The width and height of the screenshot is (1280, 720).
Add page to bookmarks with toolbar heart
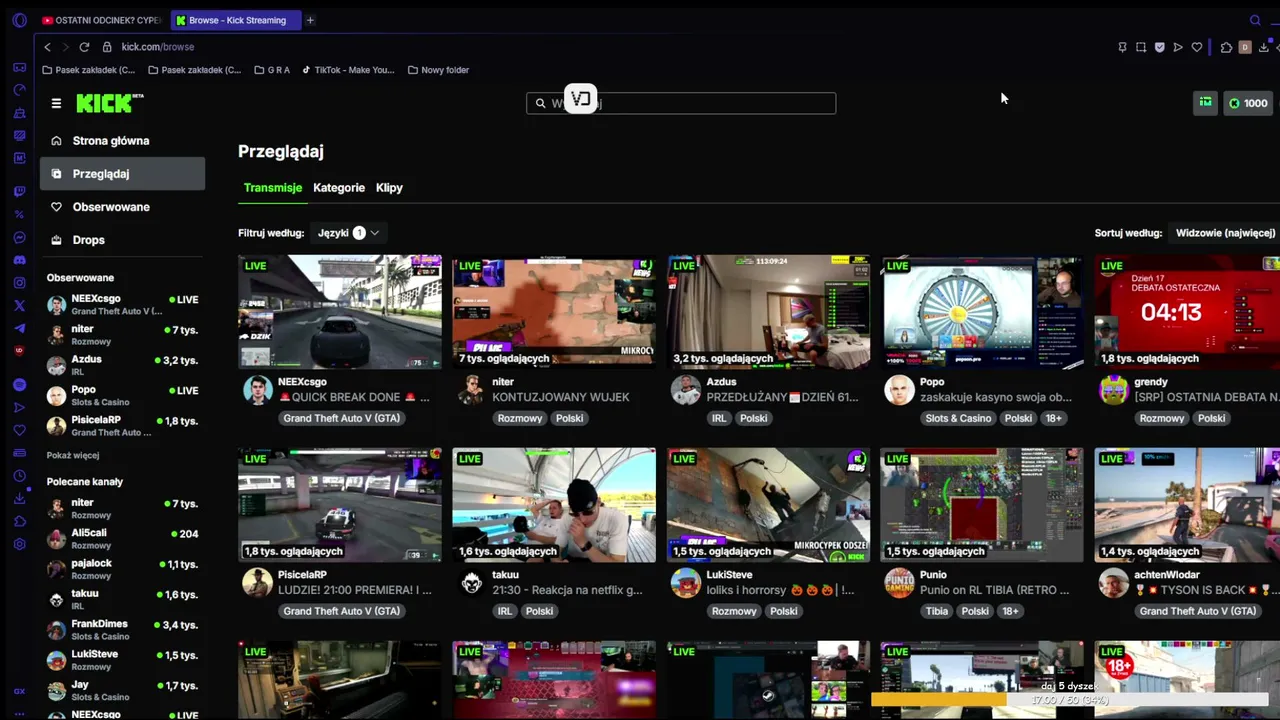[1197, 47]
